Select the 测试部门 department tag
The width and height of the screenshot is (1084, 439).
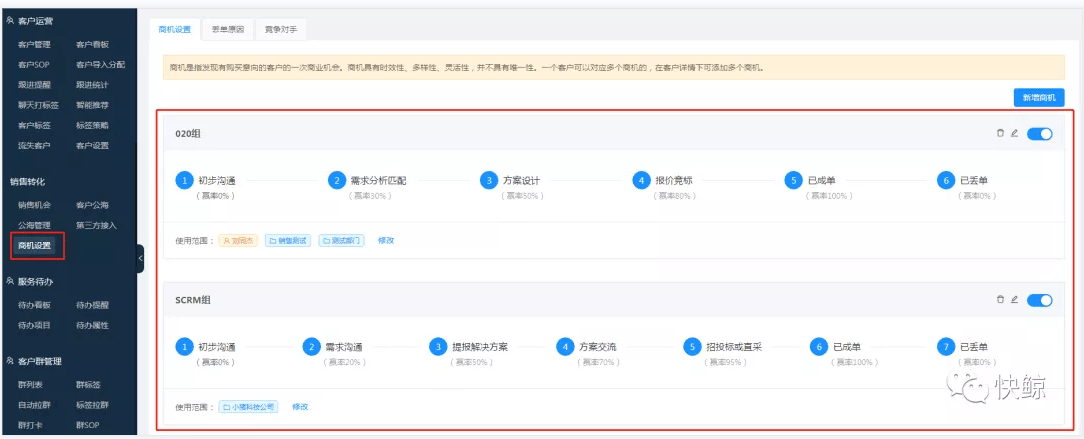[342, 241]
